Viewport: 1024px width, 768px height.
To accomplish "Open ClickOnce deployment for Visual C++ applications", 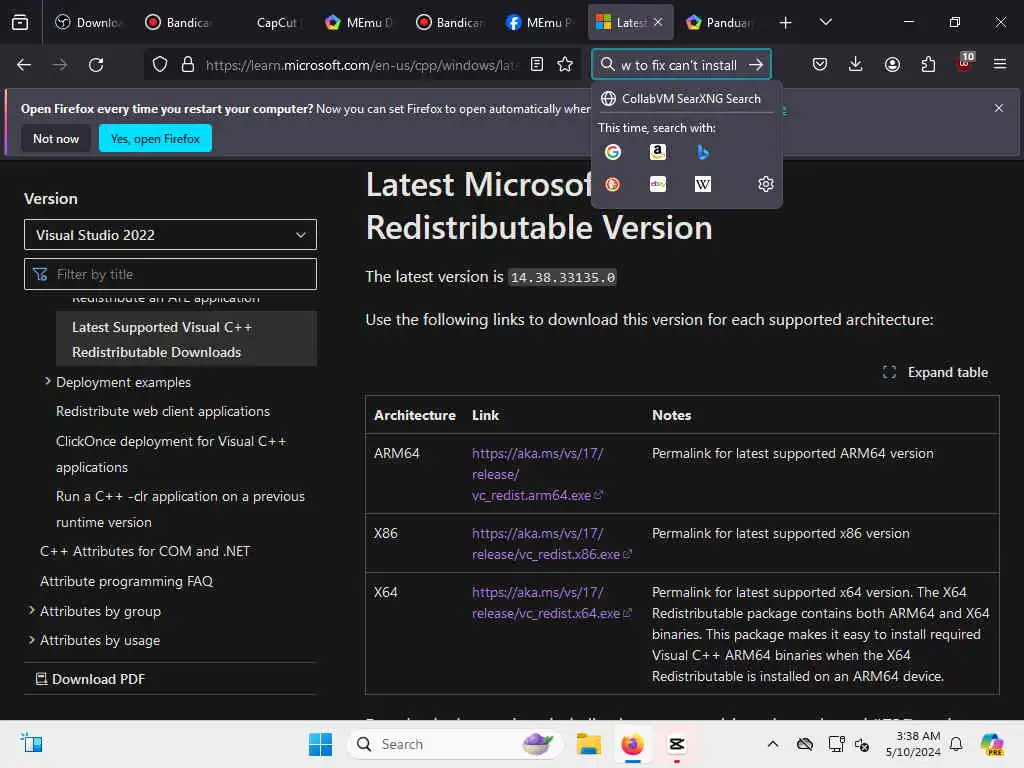I will pyautogui.click(x=171, y=455).
